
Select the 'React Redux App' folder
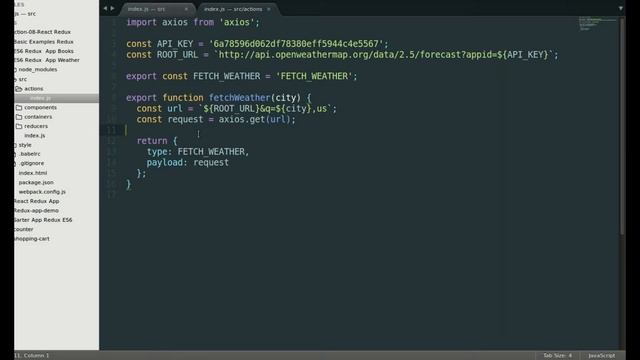(x=37, y=201)
